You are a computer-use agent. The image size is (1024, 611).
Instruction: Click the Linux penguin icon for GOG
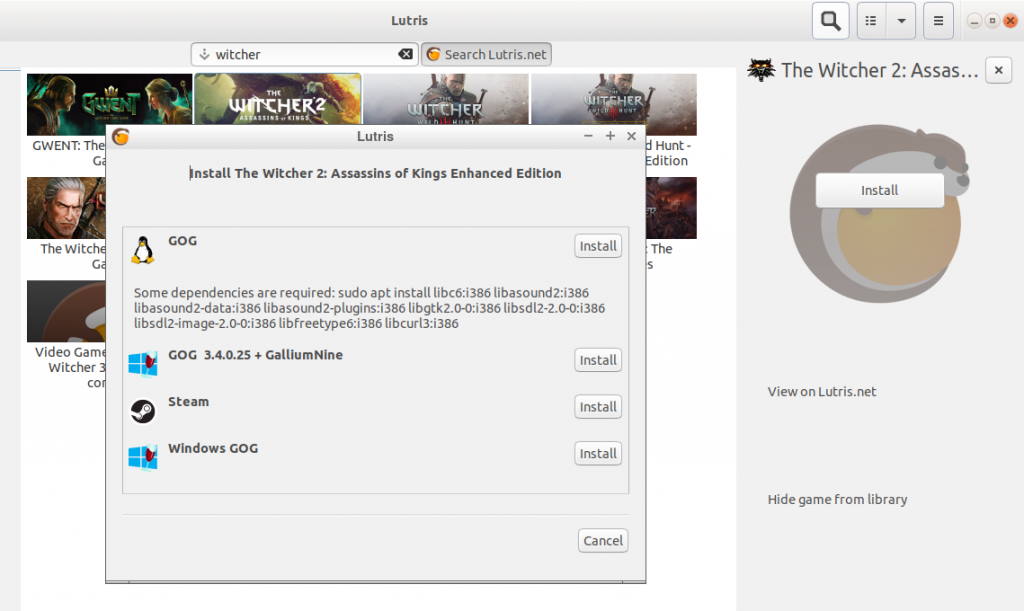coord(143,249)
